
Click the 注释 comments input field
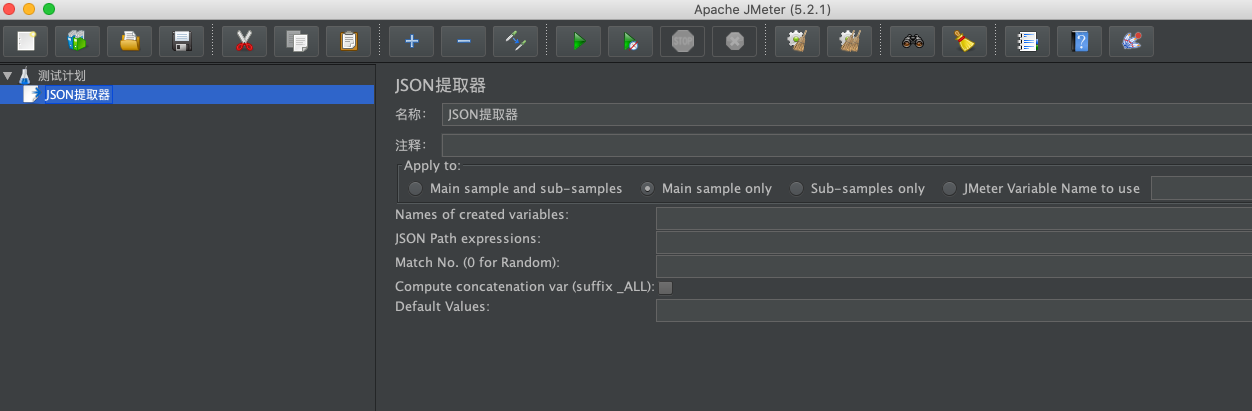pyautogui.click(x=846, y=145)
